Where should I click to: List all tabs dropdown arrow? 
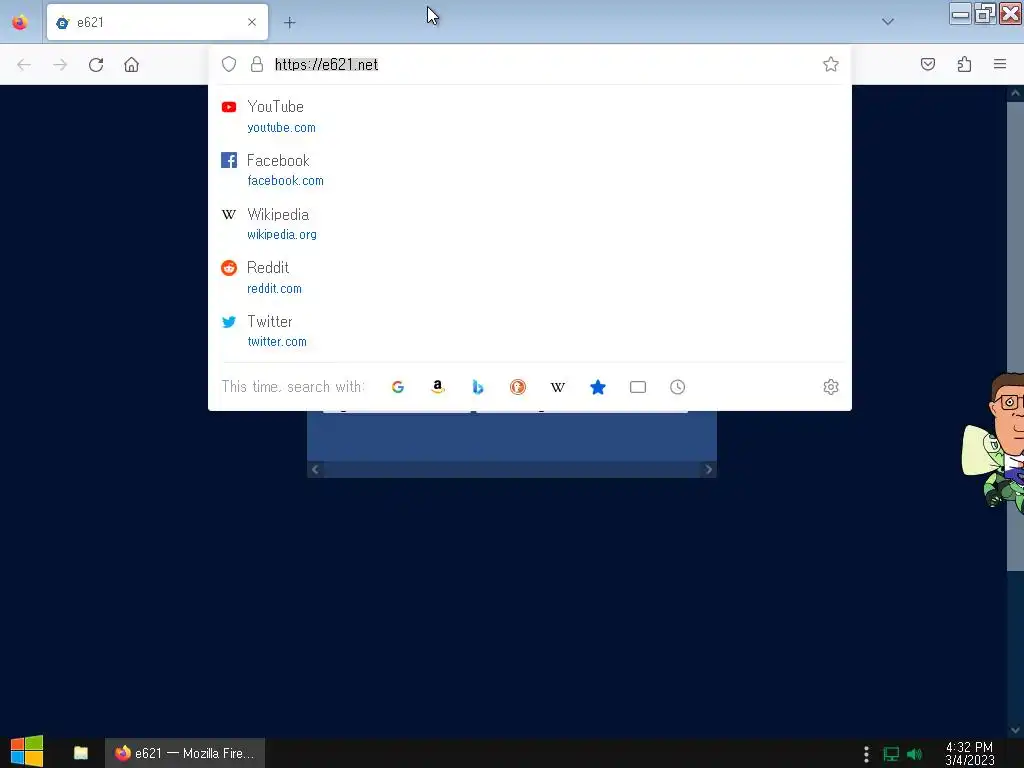(x=888, y=22)
